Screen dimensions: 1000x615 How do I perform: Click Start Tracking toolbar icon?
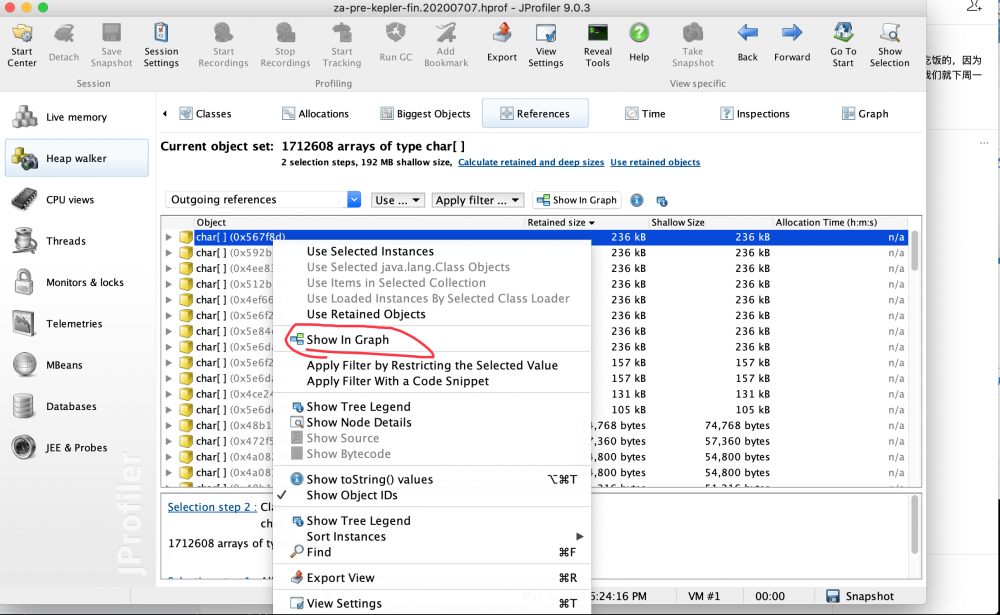[x=341, y=45]
